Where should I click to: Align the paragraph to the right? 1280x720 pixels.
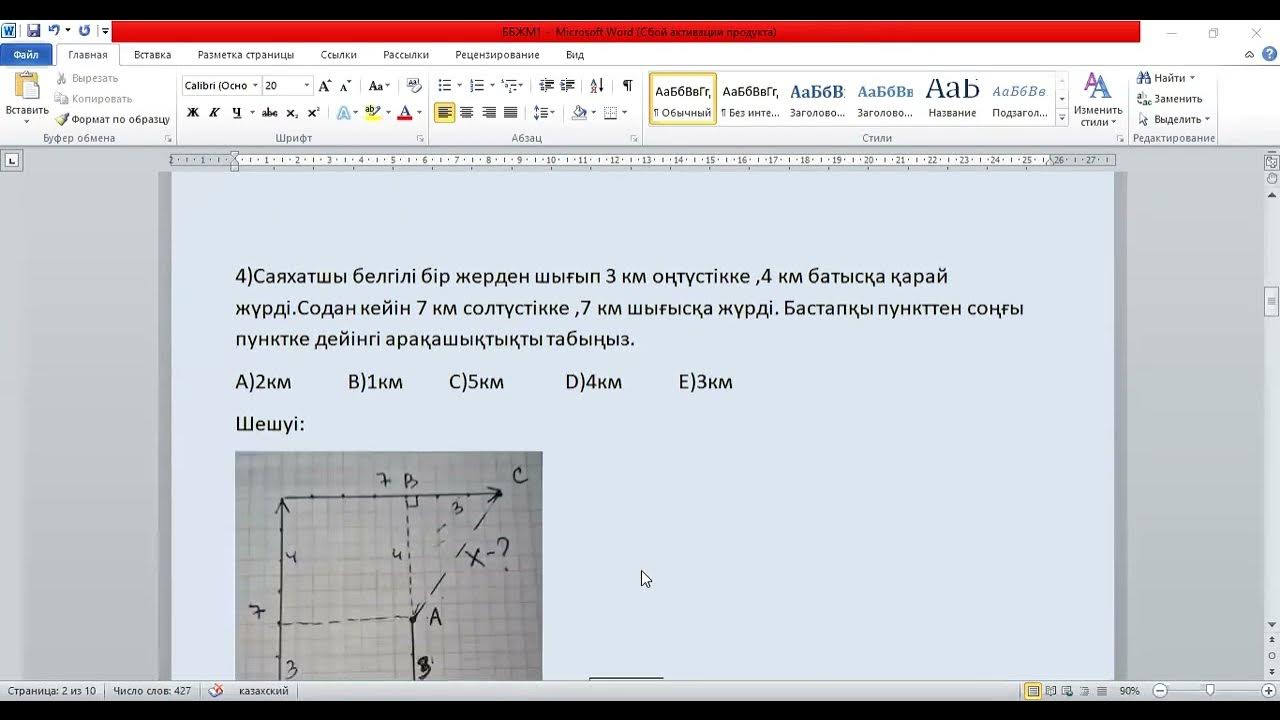pos(489,113)
